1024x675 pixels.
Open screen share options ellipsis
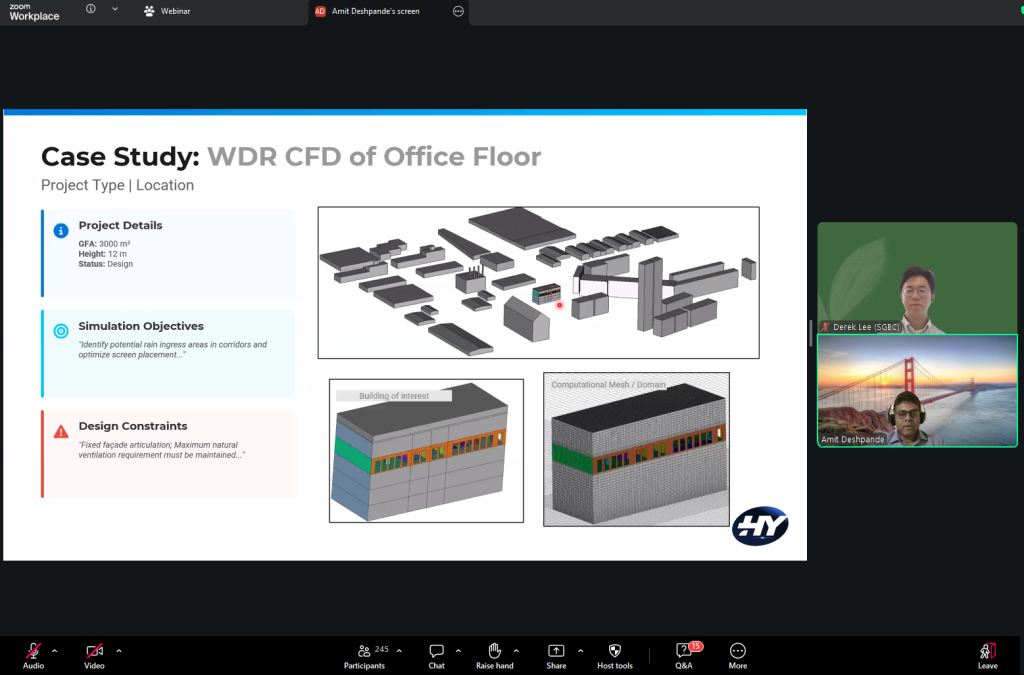click(x=458, y=11)
